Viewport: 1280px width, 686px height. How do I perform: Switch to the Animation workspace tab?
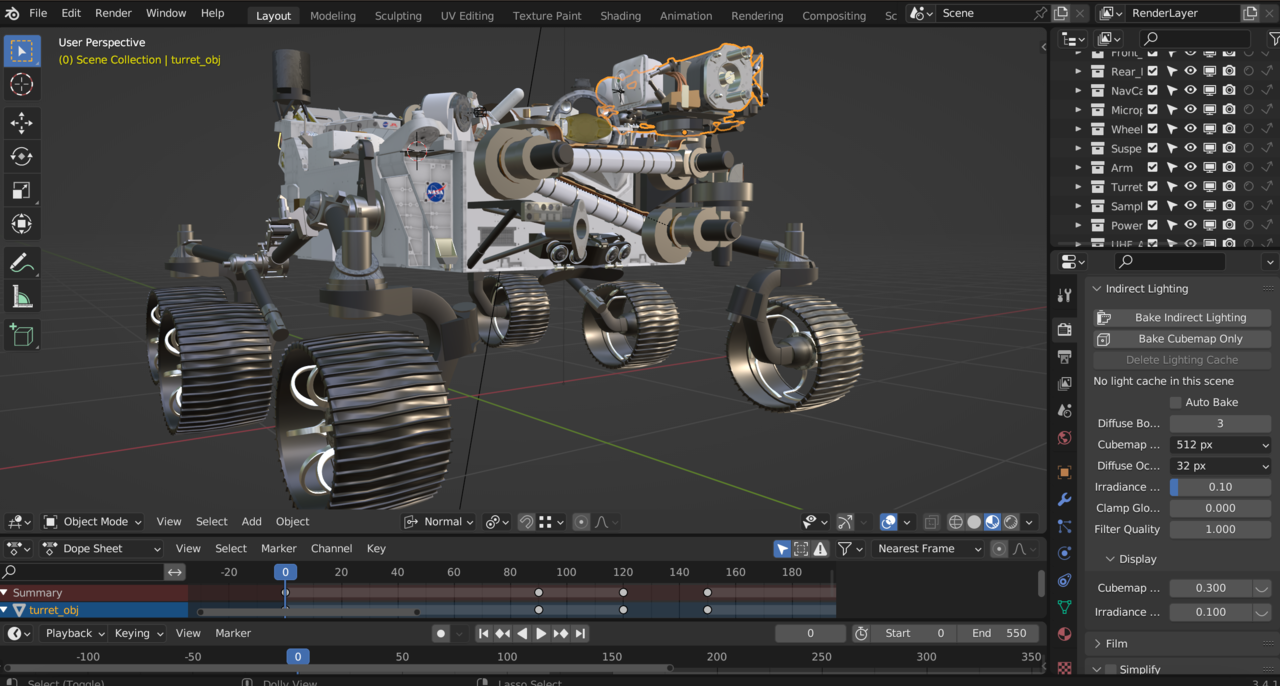click(x=686, y=15)
